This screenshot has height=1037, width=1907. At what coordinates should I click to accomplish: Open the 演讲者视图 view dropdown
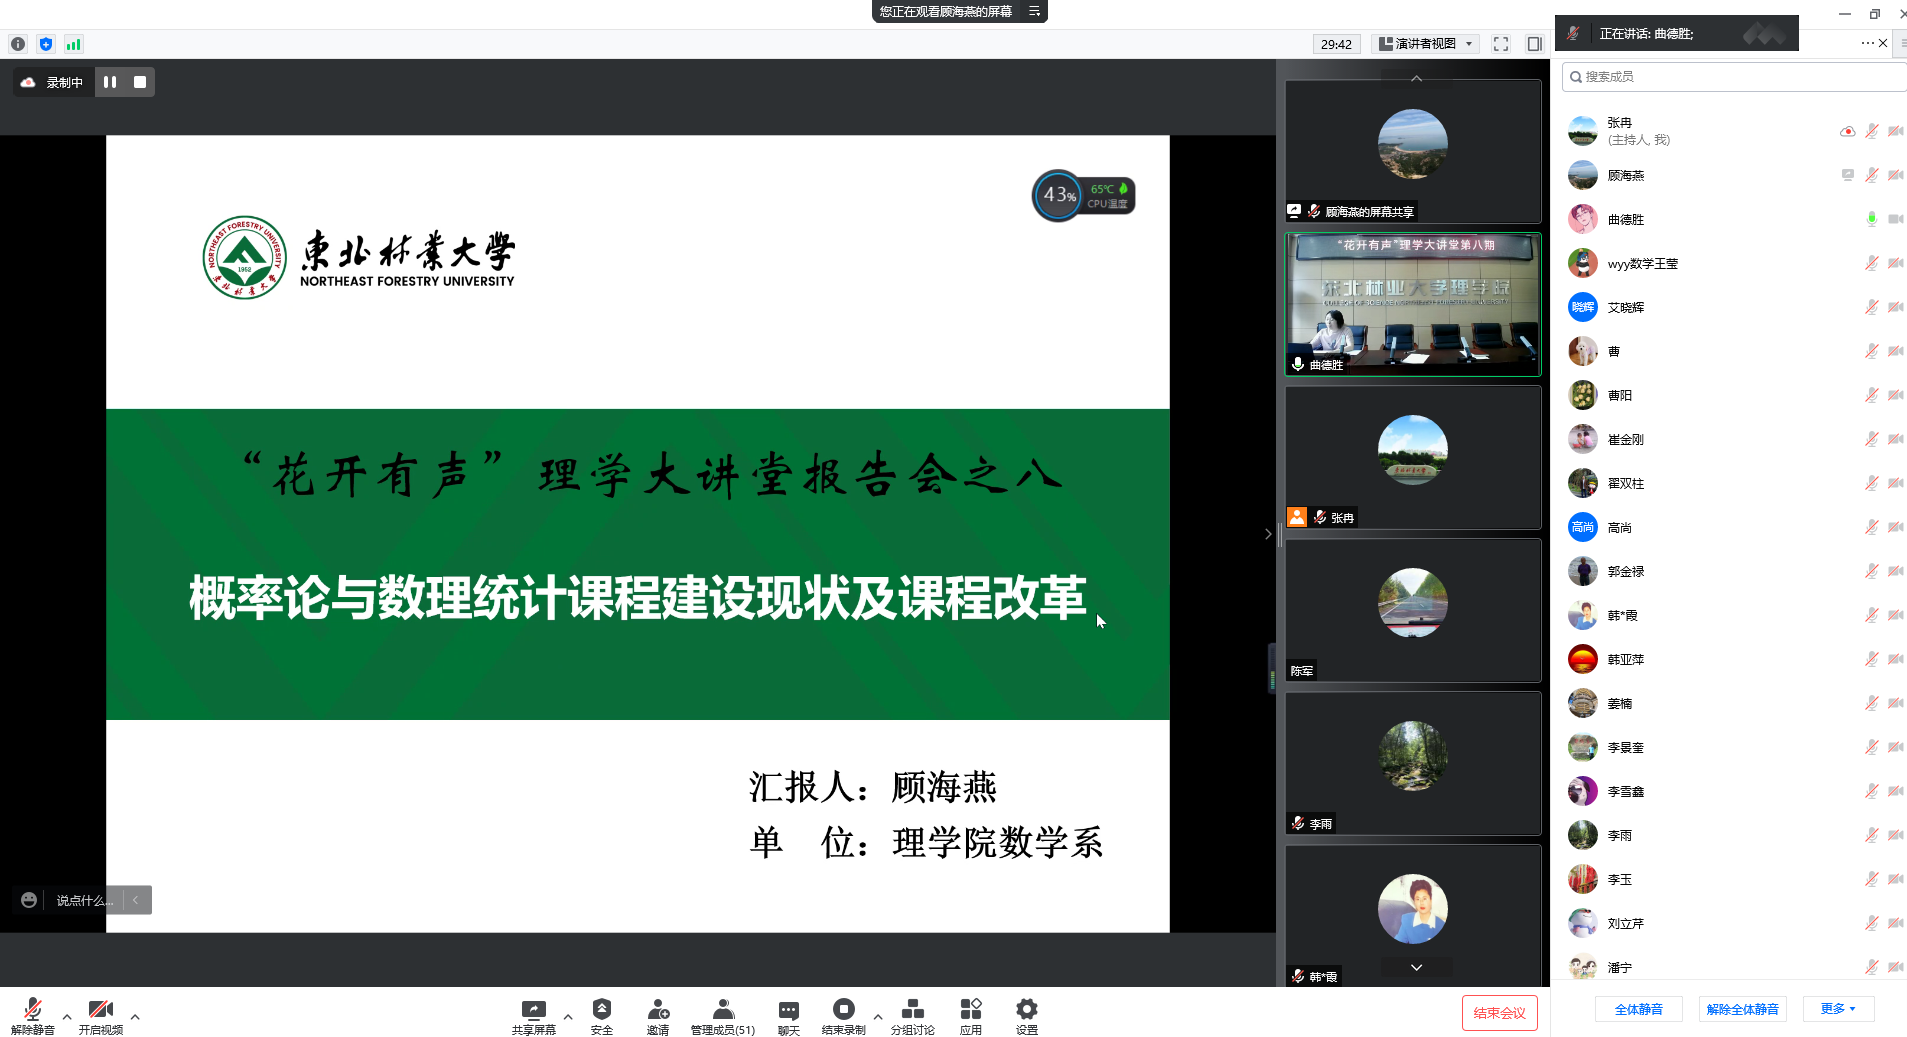pos(1427,44)
